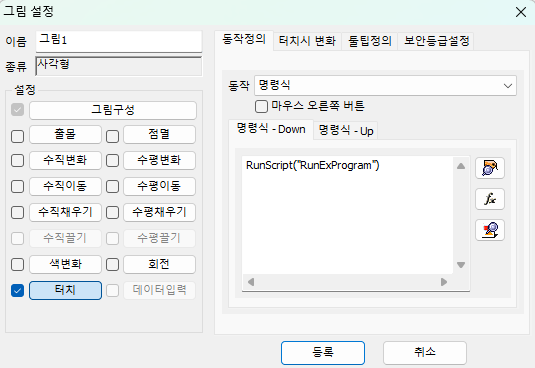Close the 그림 설정 dialog
This screenshot has width=535, height=368.
521,12
